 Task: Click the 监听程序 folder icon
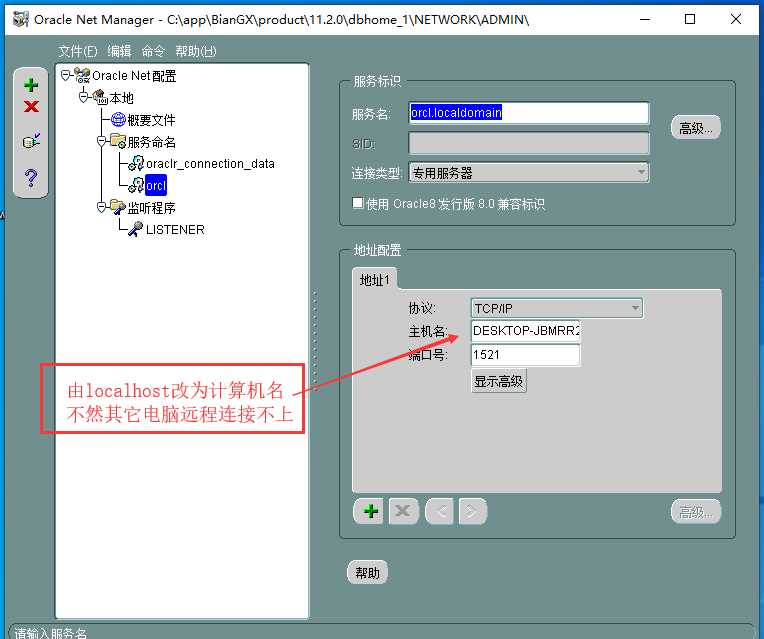[x=118, y=207]
